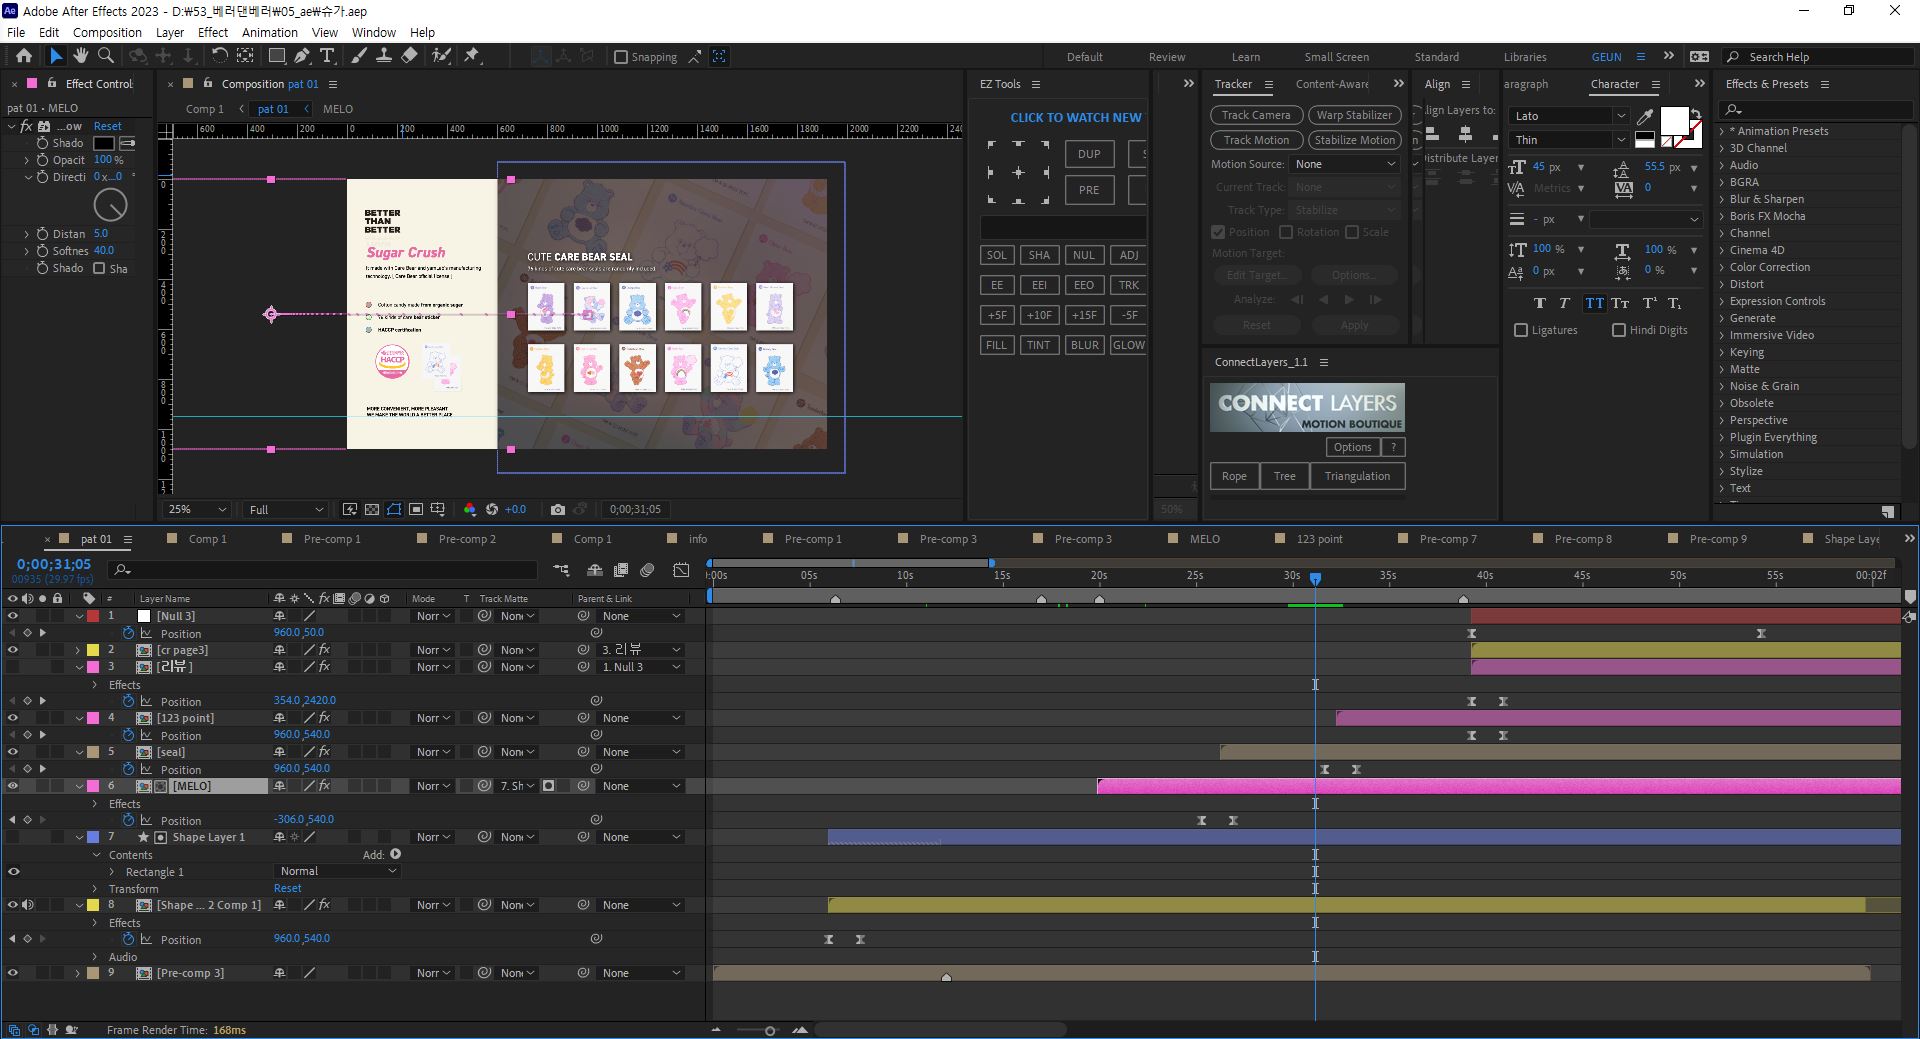Click the timeline zoom slider handle
Image resolution: width=1920 pixels, height=1039 pixels.
[x=769, y=1030]
